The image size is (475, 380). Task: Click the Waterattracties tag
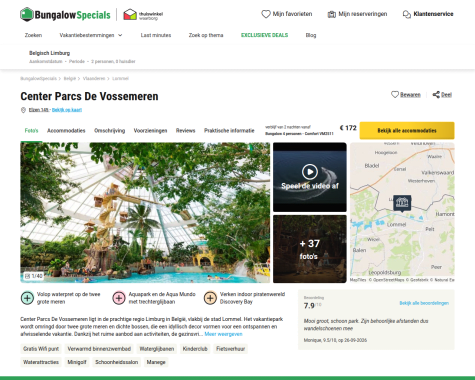tap(41, 362)
